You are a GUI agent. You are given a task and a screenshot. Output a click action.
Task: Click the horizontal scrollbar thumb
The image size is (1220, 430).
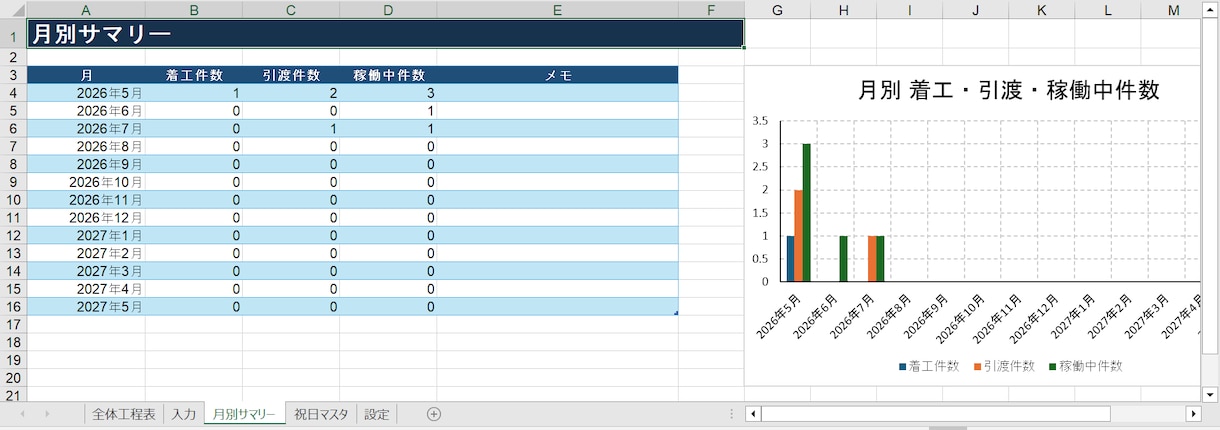click(935, 414)
